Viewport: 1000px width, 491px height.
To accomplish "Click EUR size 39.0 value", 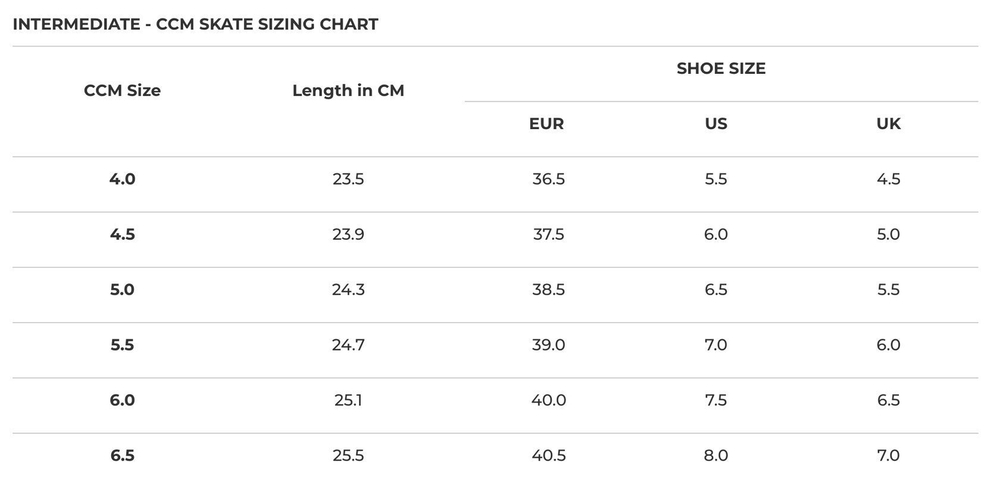I will click(x=548, y=345).
